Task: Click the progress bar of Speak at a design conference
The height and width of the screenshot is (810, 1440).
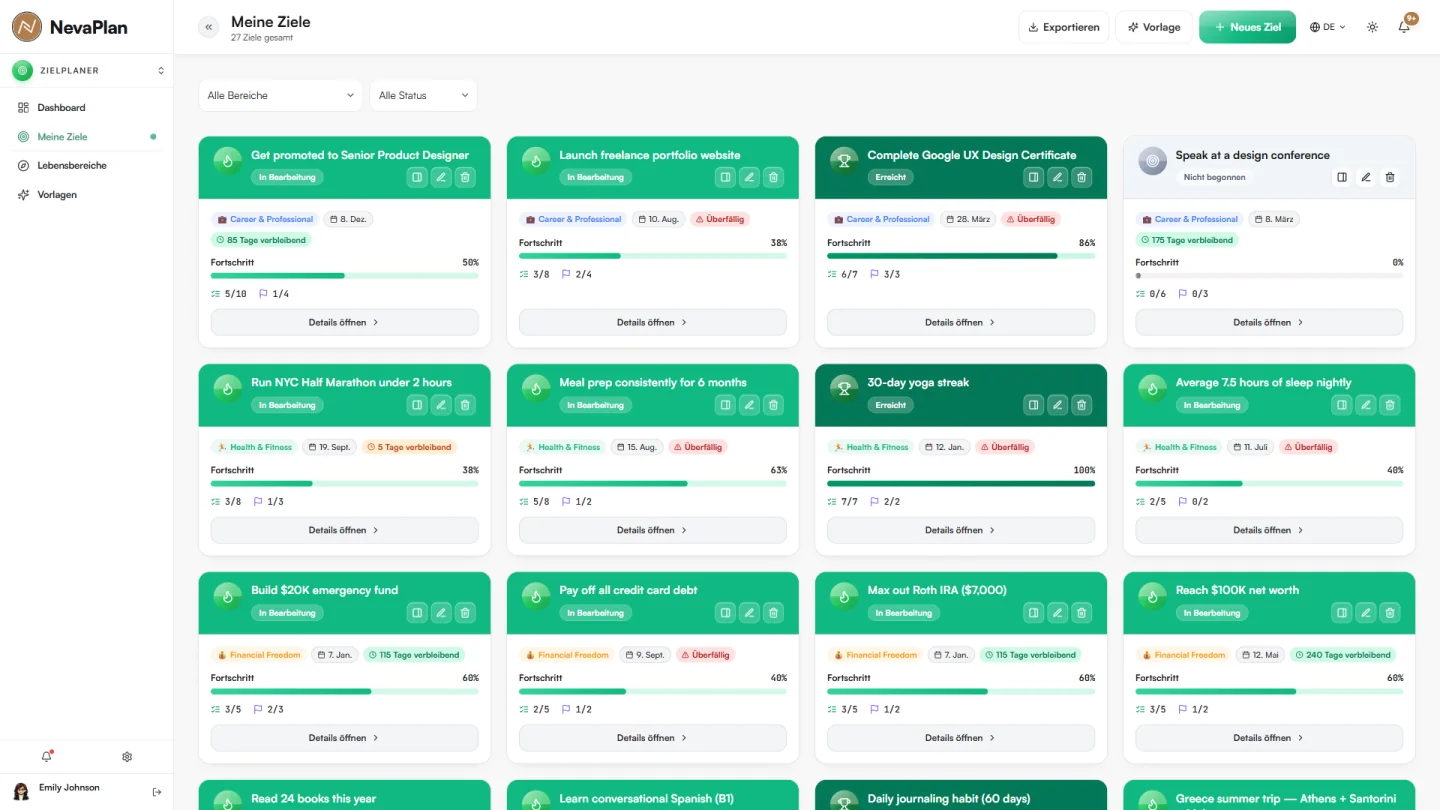Action: pyautogui.click(x=1269, y=275)
